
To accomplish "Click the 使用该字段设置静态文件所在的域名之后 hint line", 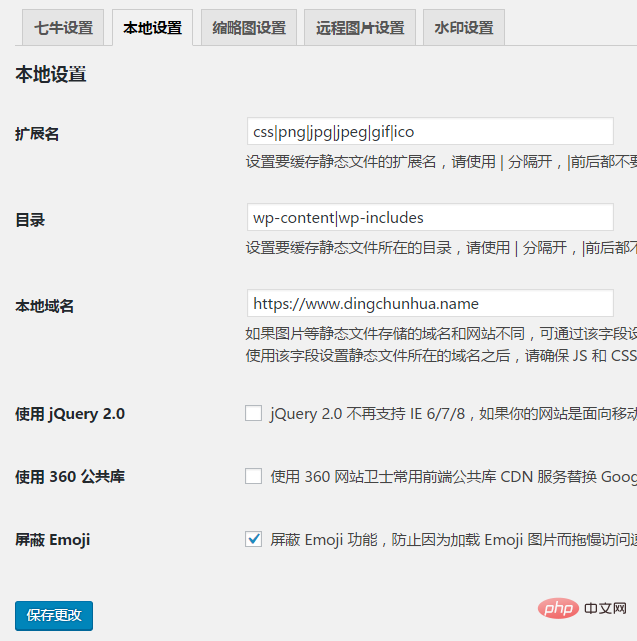I will coord(441,356).
